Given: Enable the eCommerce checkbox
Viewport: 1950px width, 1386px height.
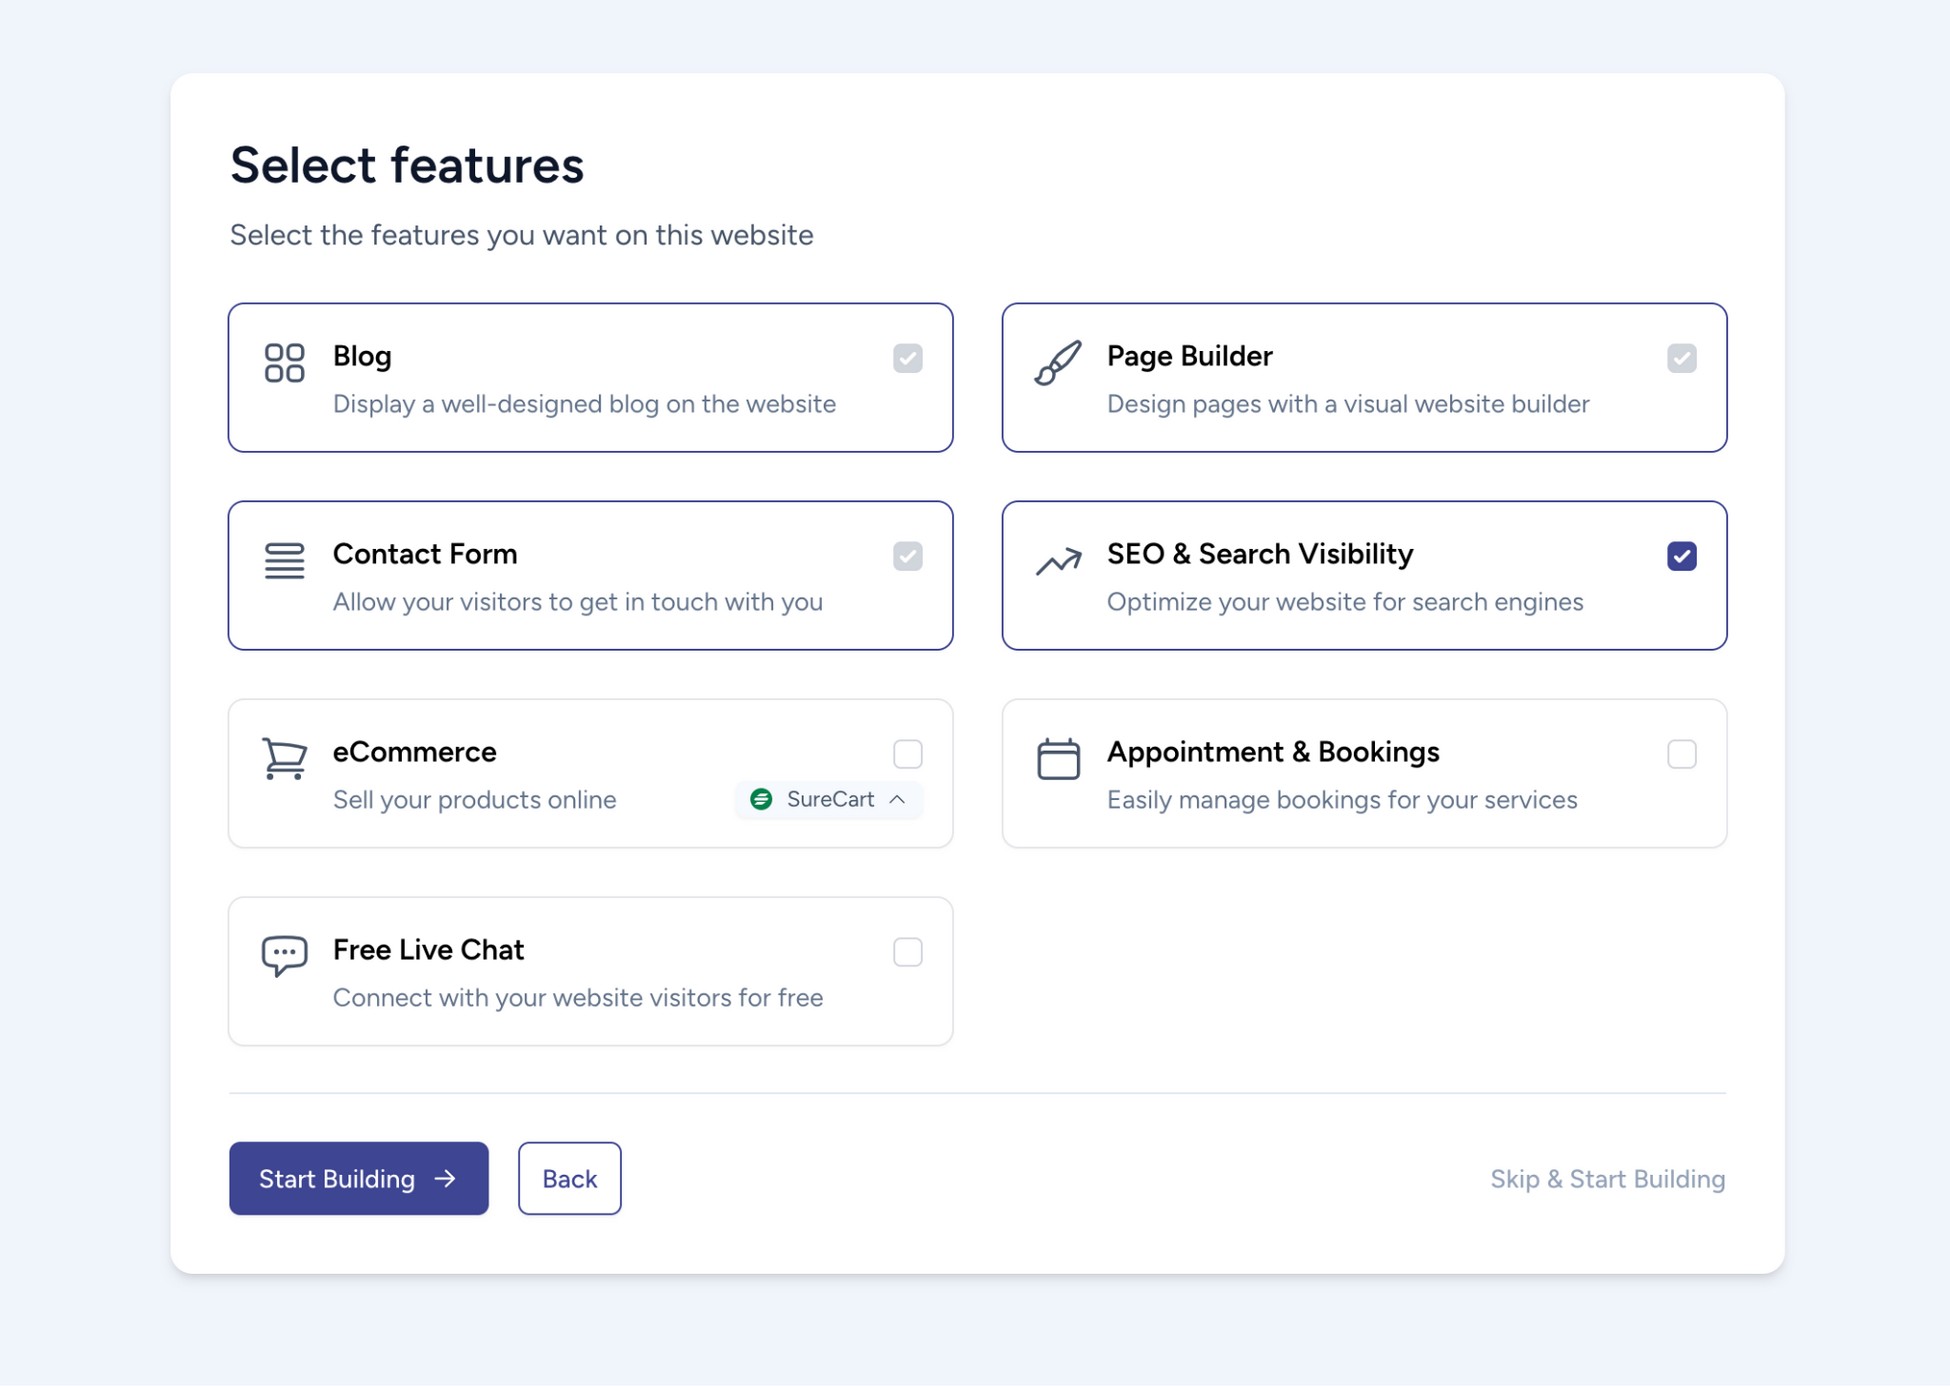Looking at the screenshot, I should point(908,754).
